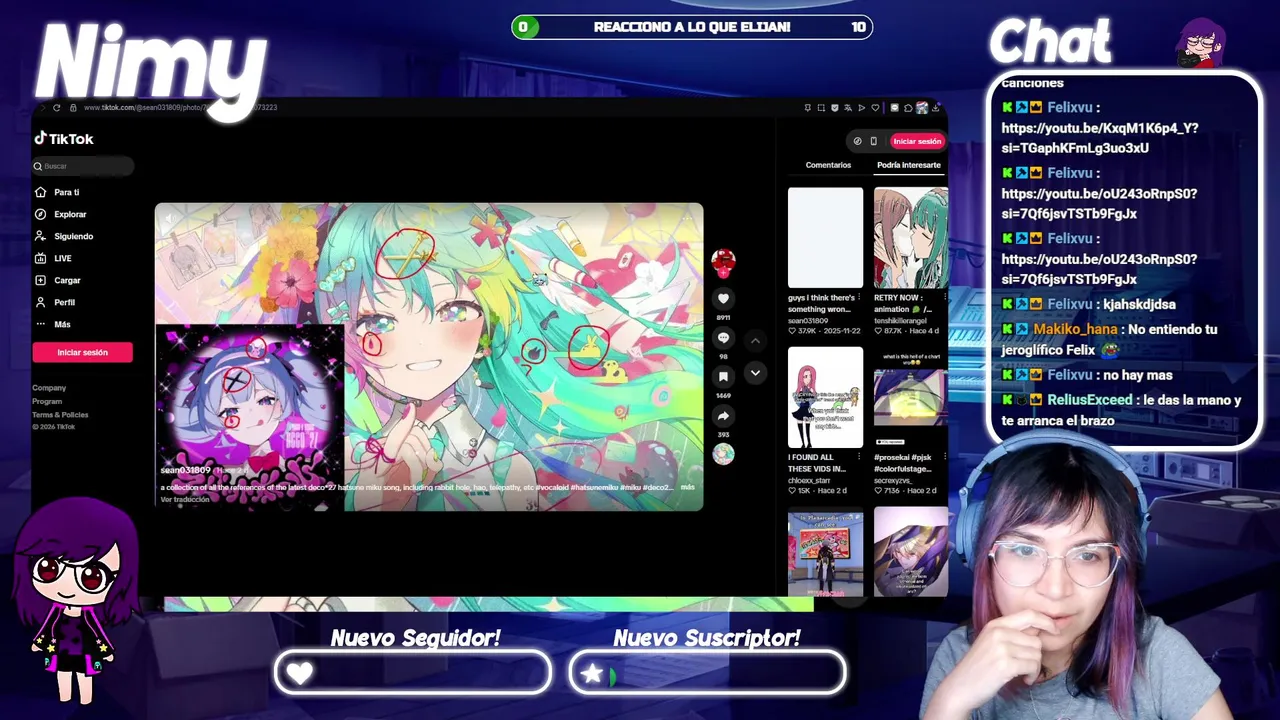Image resolution: width=1280 pixels, height=720 pixels.
Task: Click the browser extensions puzzle icon
Action: [x=908, y=108]
